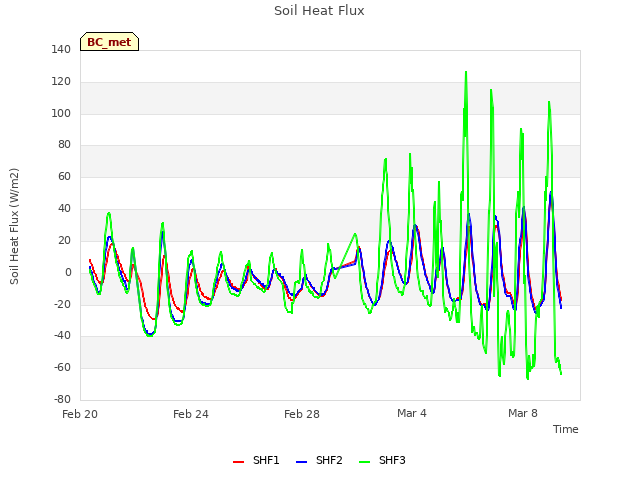This screenshot has height=480, width=640.
Task: Click the Feb 28 x-axis label
Action: click(x=302, y=414)
